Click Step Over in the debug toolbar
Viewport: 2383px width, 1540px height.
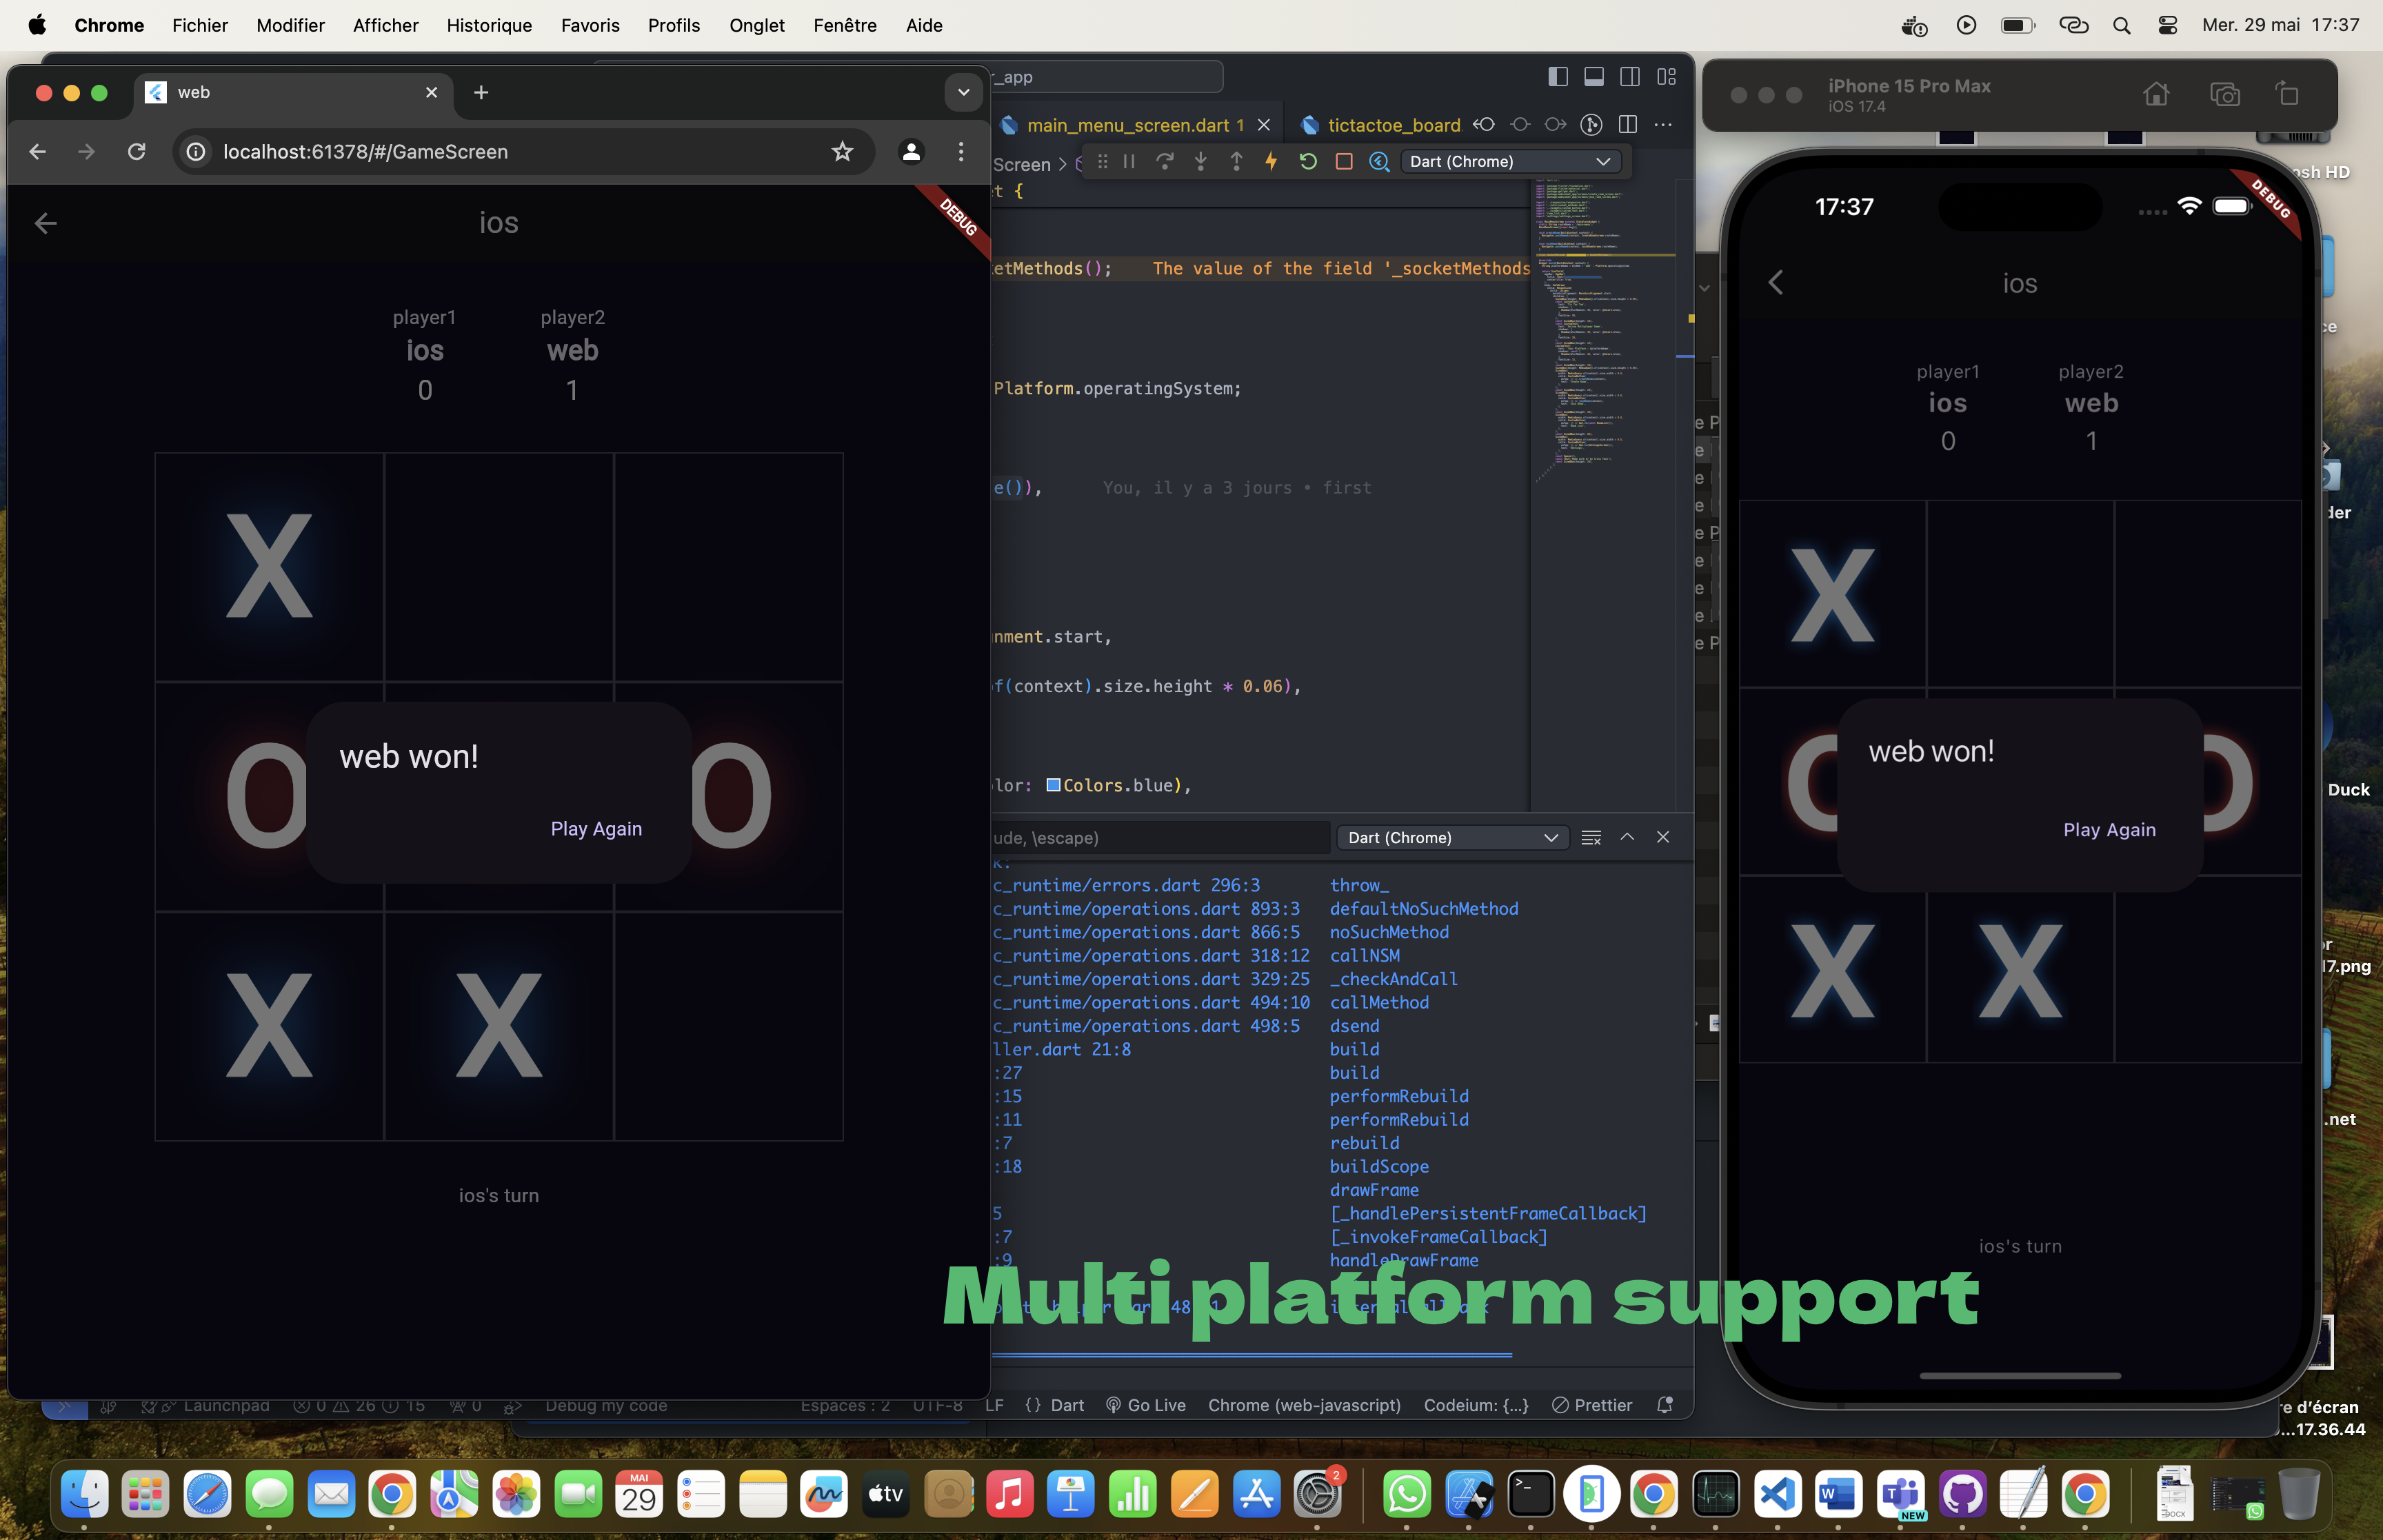click(1165, 161)
